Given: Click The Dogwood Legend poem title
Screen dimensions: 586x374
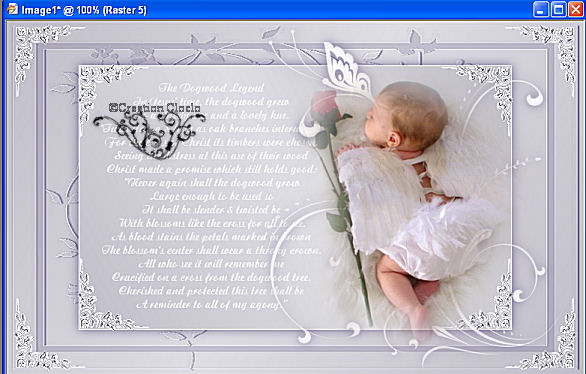Looking at the screenshot, I should (x=211, y=88).
